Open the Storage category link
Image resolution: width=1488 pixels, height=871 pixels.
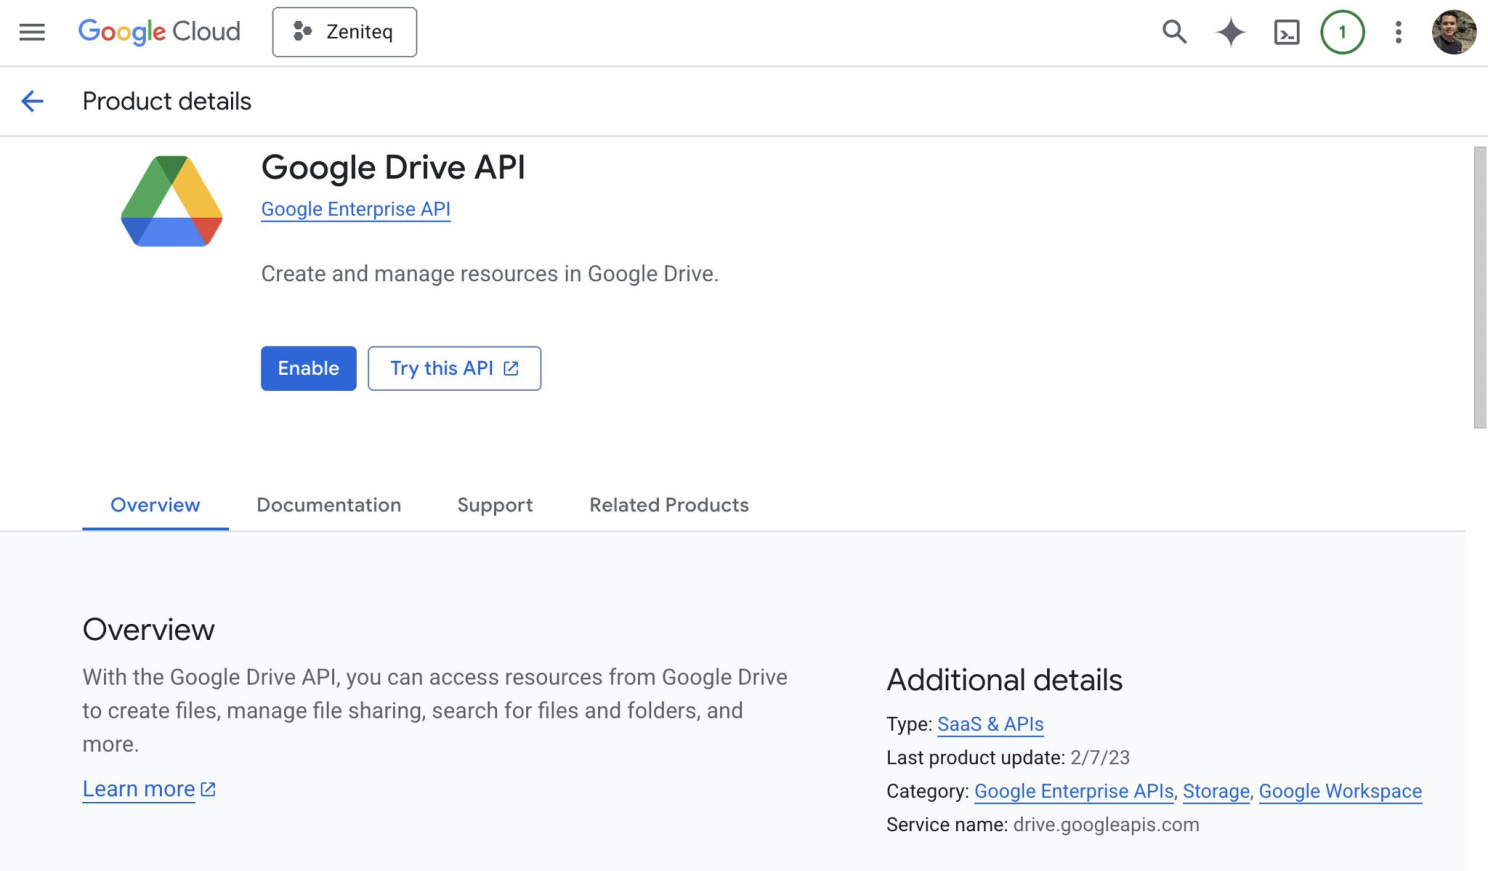coord(1216,791)
